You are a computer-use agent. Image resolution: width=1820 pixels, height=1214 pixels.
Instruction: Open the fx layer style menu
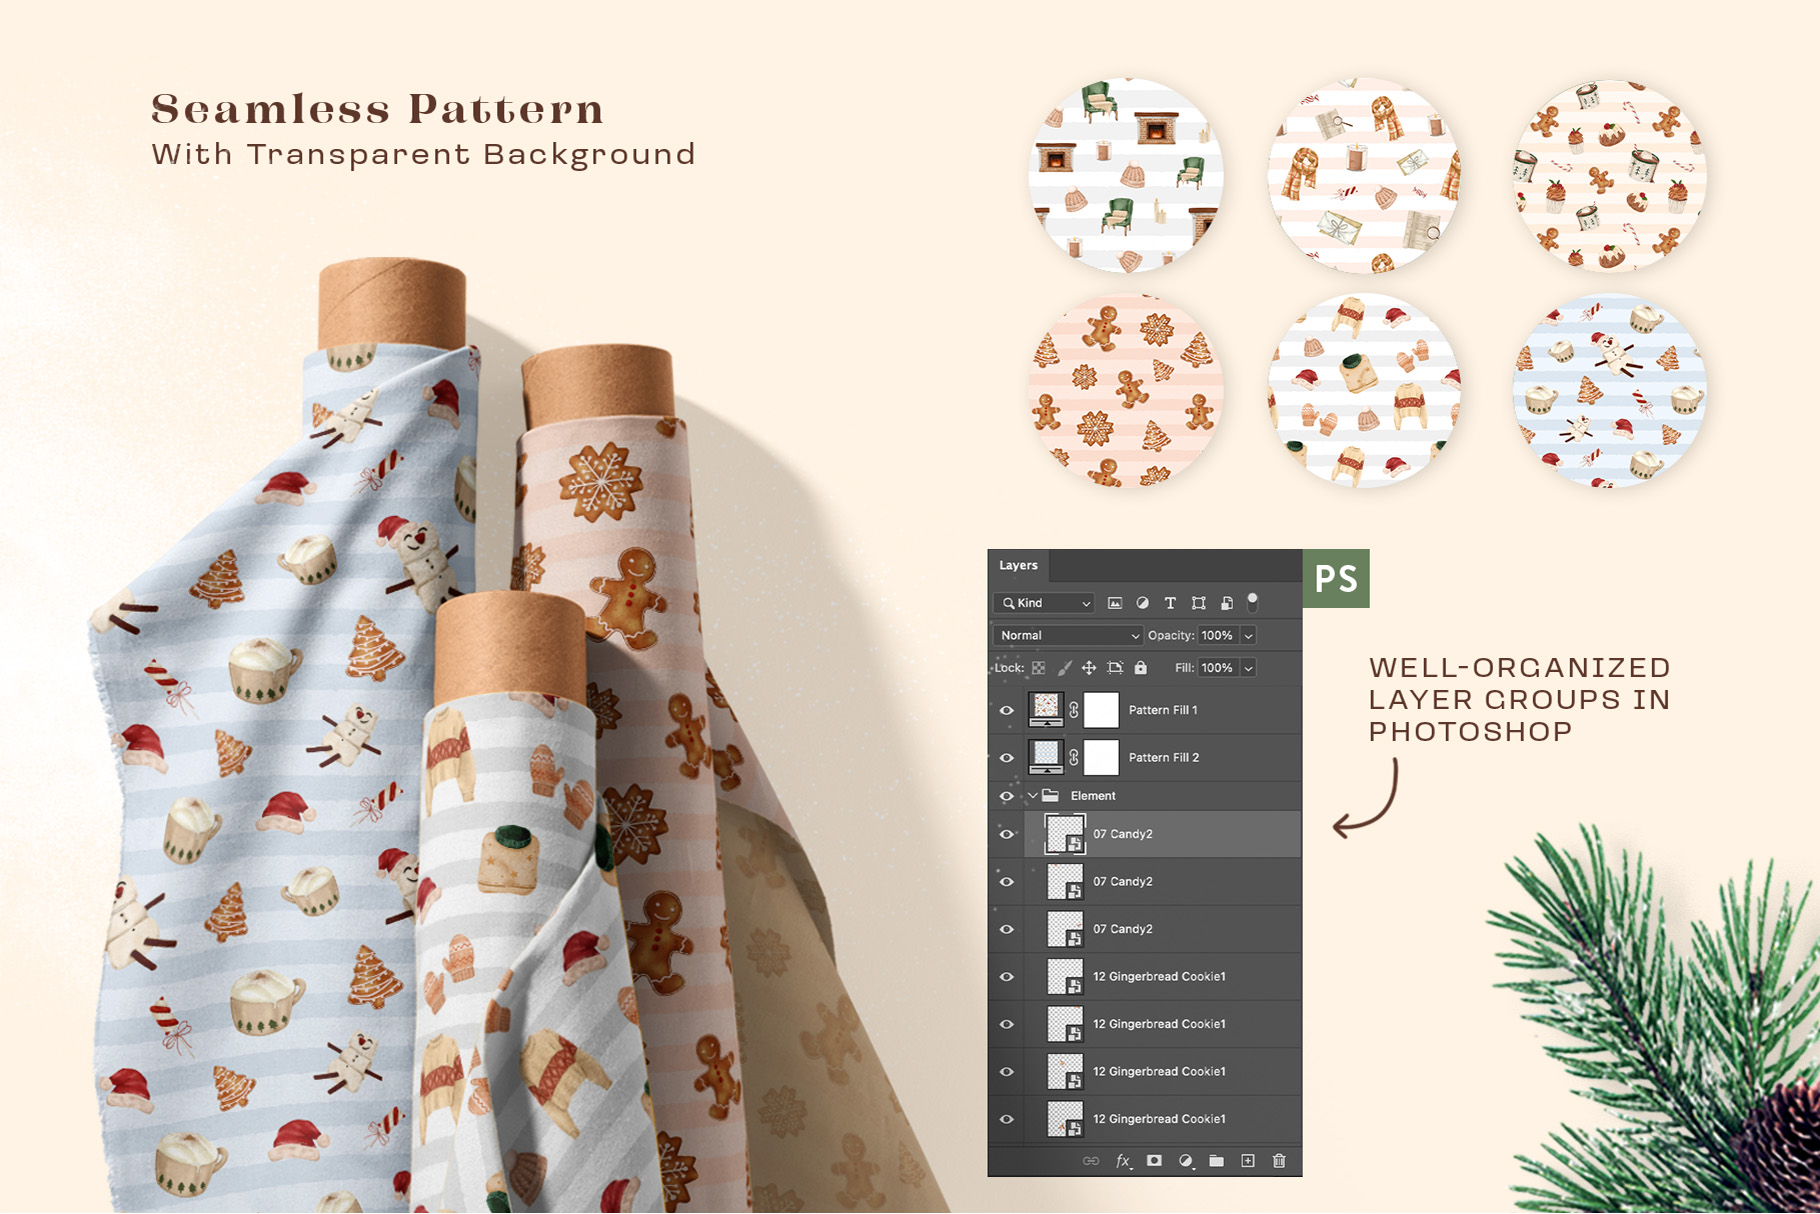1123,1161
